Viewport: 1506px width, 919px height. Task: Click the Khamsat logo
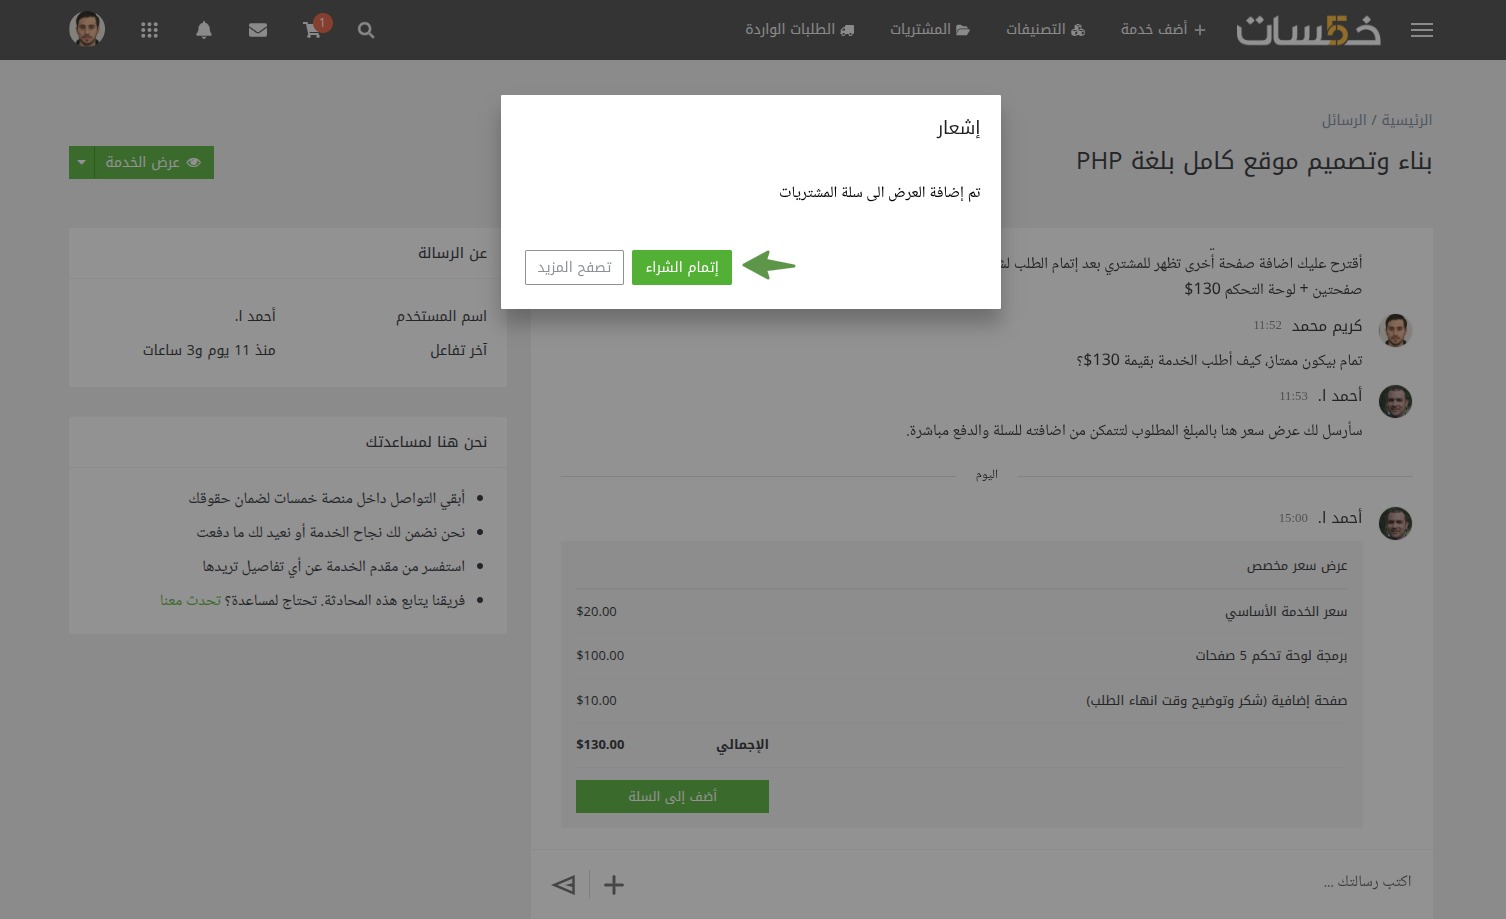coord(1308,30)
